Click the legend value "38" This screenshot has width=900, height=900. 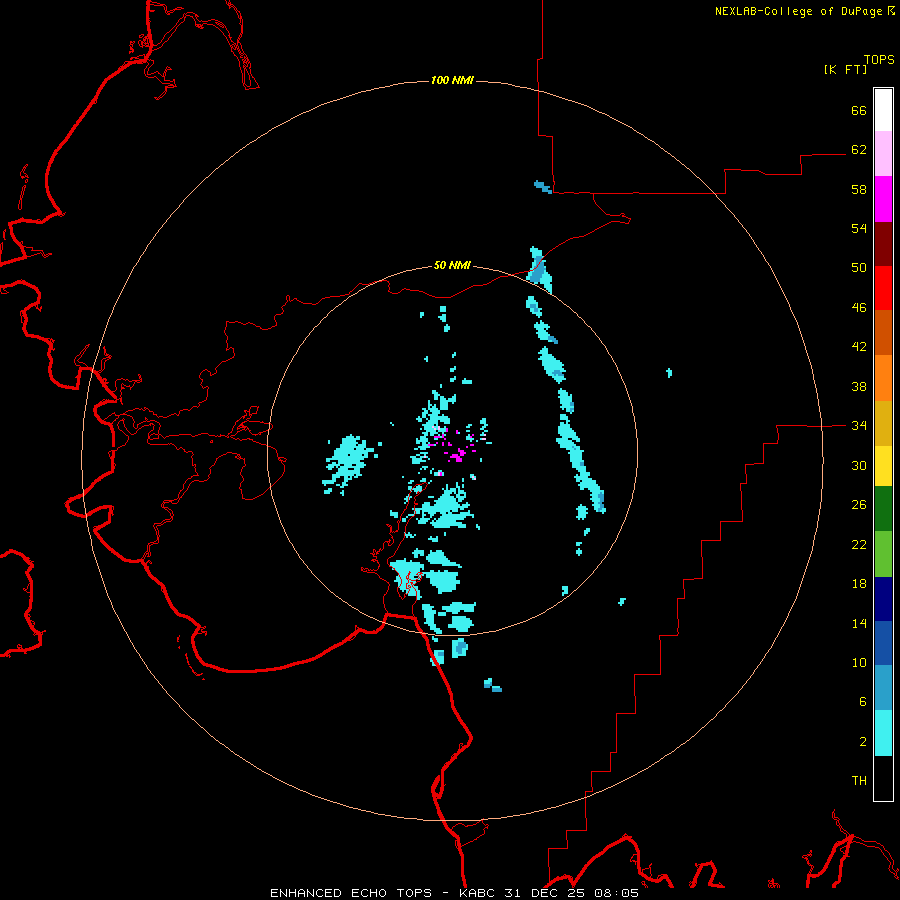pyautogui.click(x=859, y=386)
